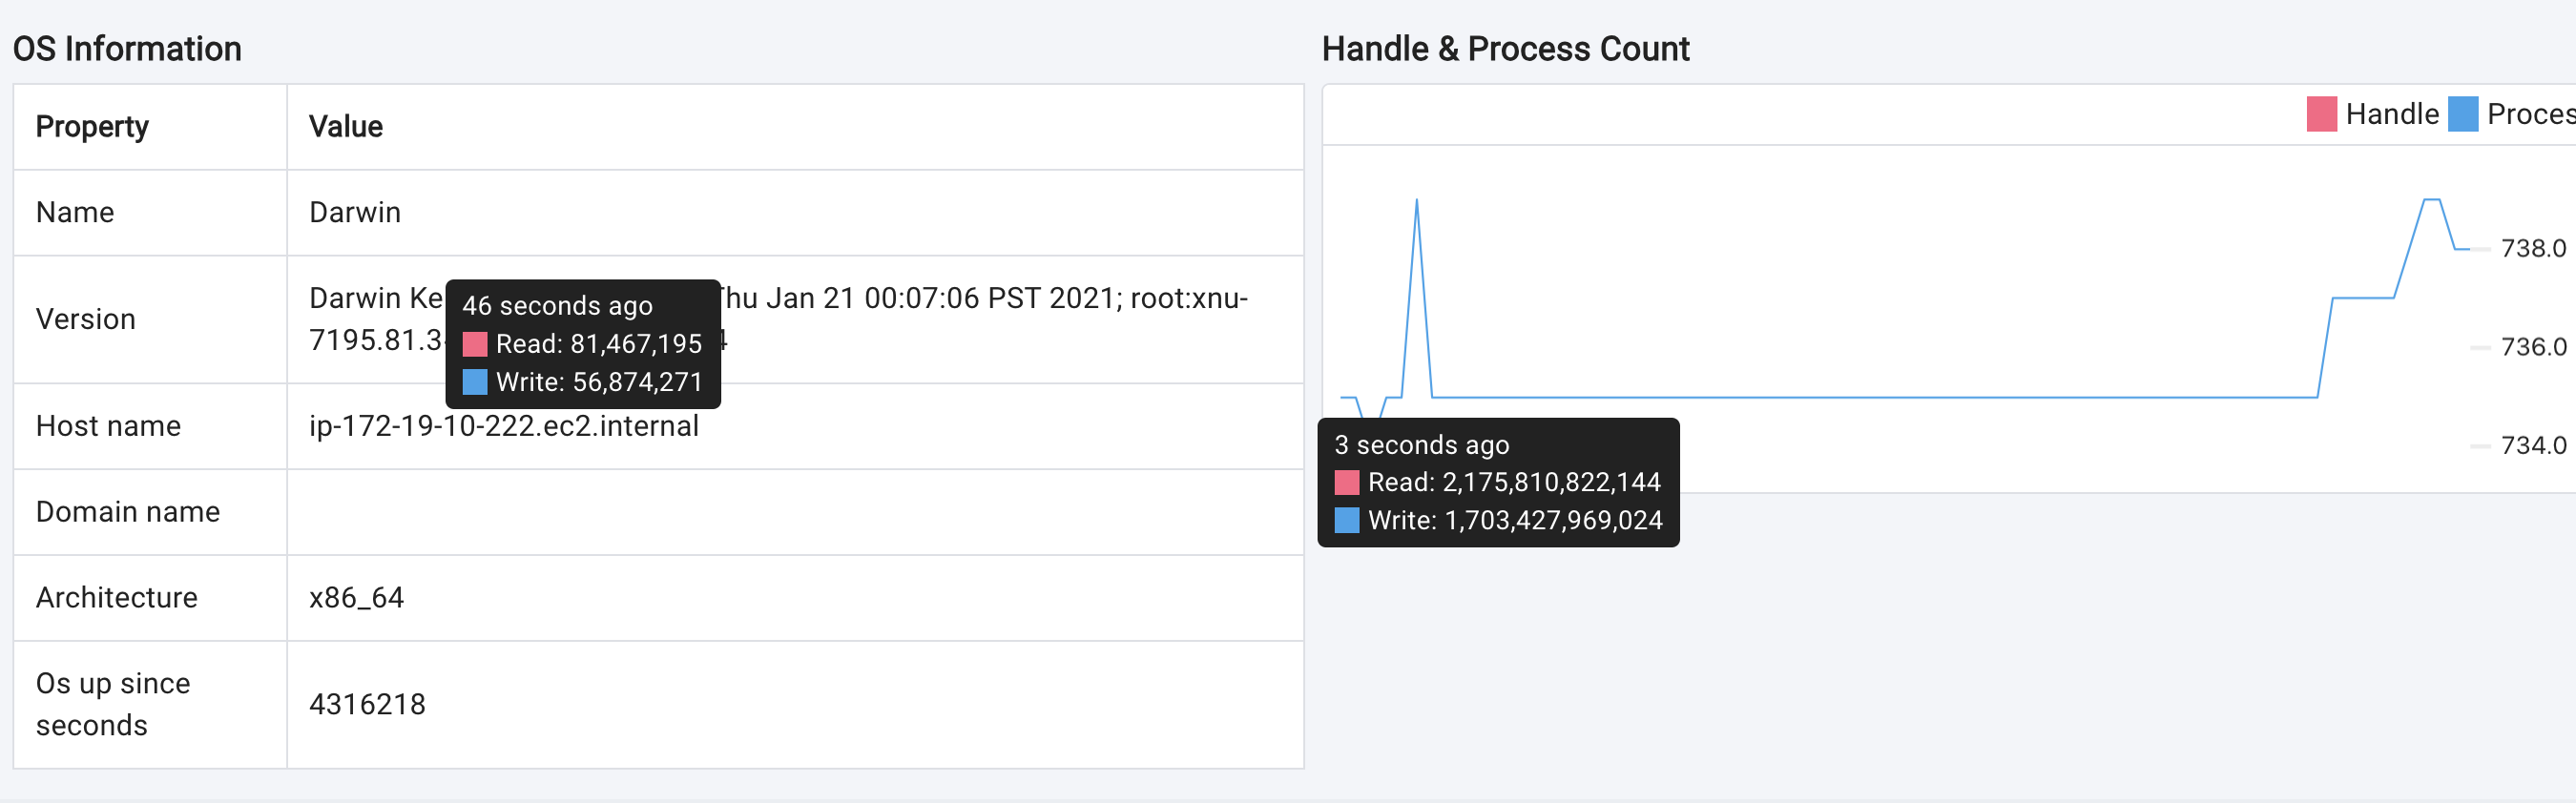Image resolution: width=2576 pixels, height=803 pixels.
Task: Click the blue Write swatch in 46 seconds tooltip
Action: coord(475,382)
